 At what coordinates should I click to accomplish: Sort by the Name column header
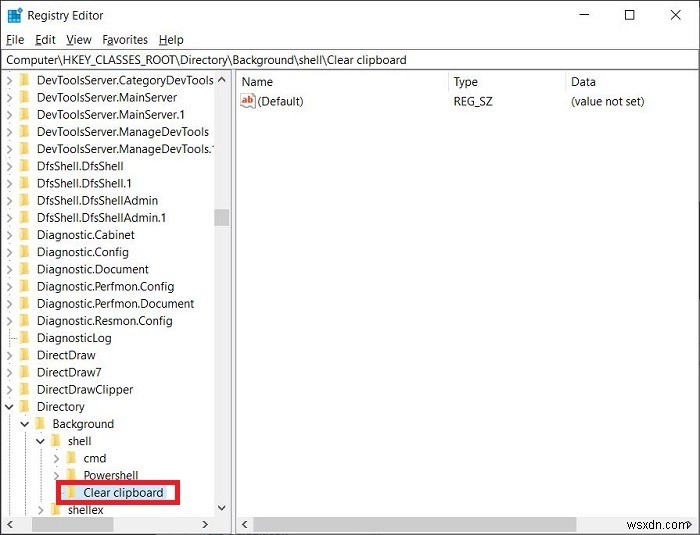click(x=342, y=82)
